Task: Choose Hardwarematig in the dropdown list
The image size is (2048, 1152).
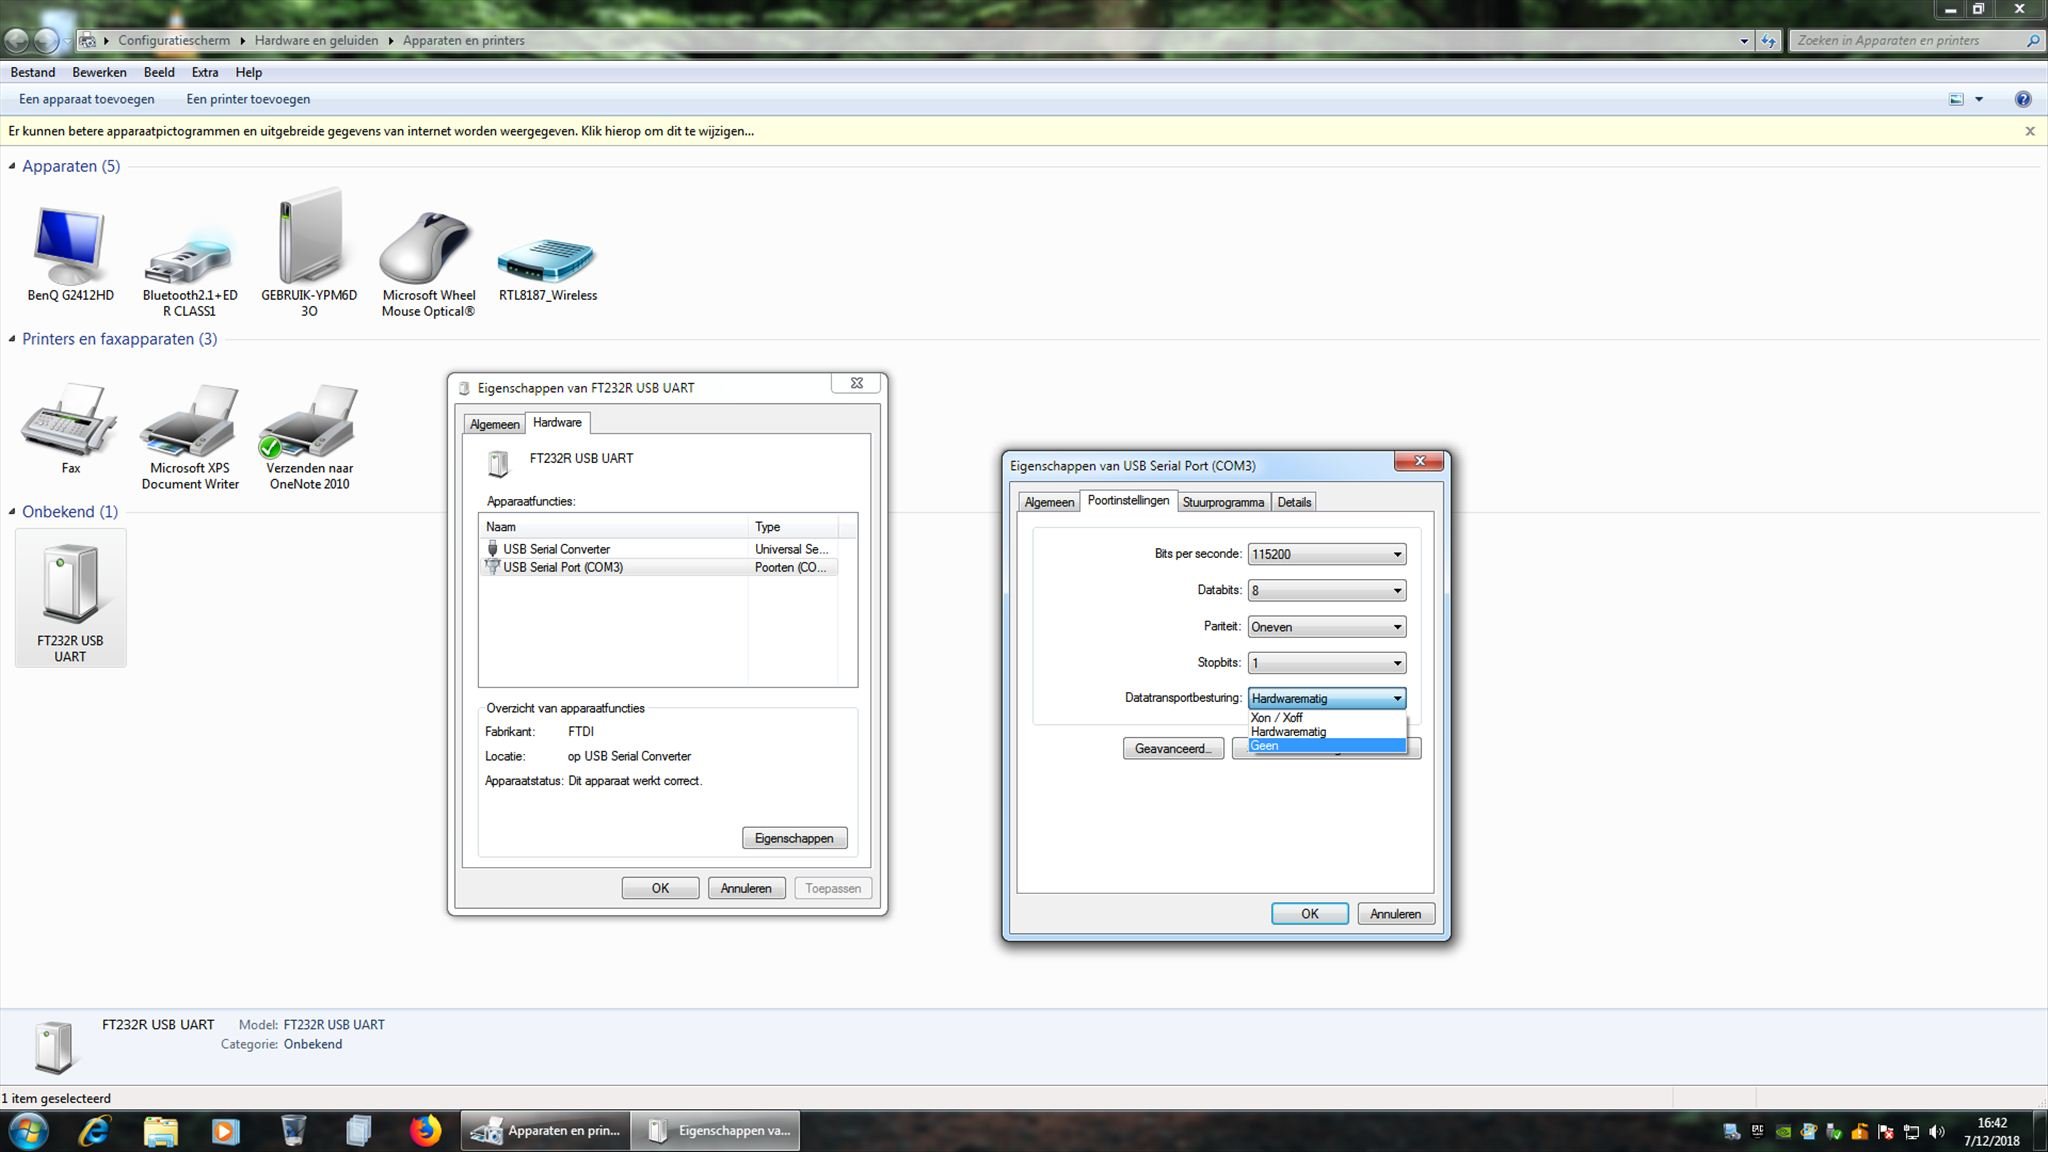Action: coord(1327,731)
